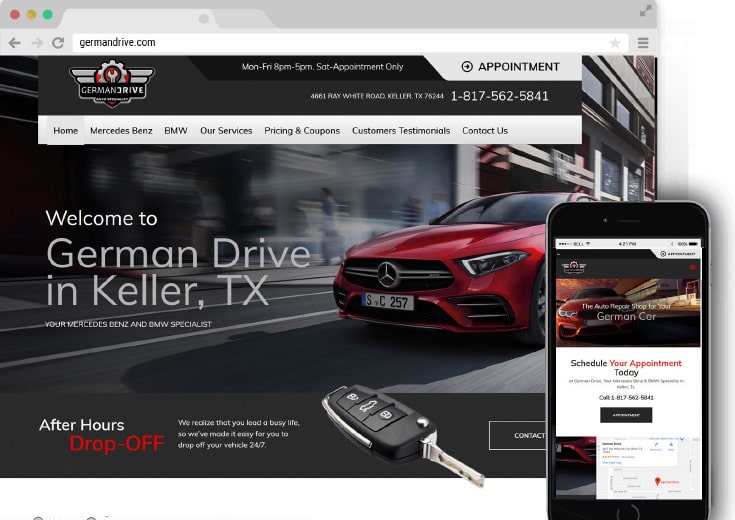The height and width of the screenshot is (520, 735).
Task: Tap the red map pin on the phone map
Action: [x=657, y=481]
